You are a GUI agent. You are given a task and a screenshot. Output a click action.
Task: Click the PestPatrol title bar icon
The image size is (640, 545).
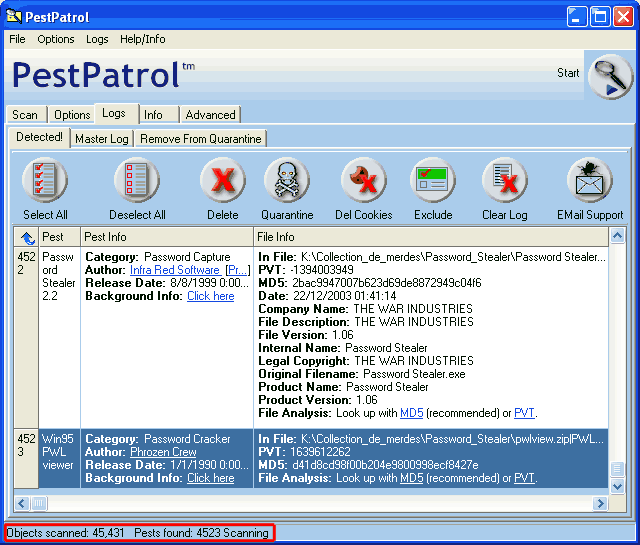(x=13, y=16)
